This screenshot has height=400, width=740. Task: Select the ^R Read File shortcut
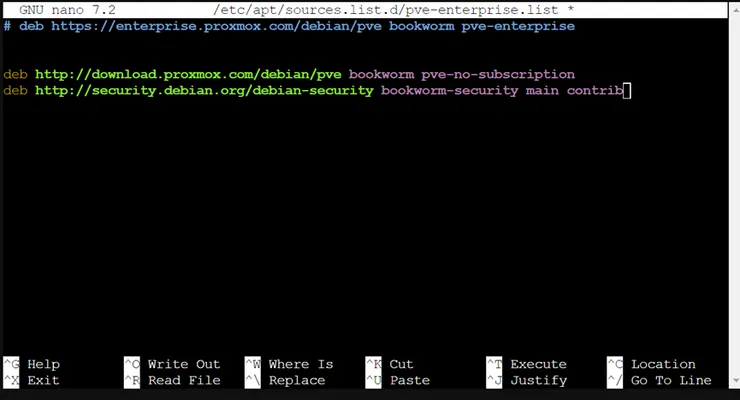tap(172, 380)
